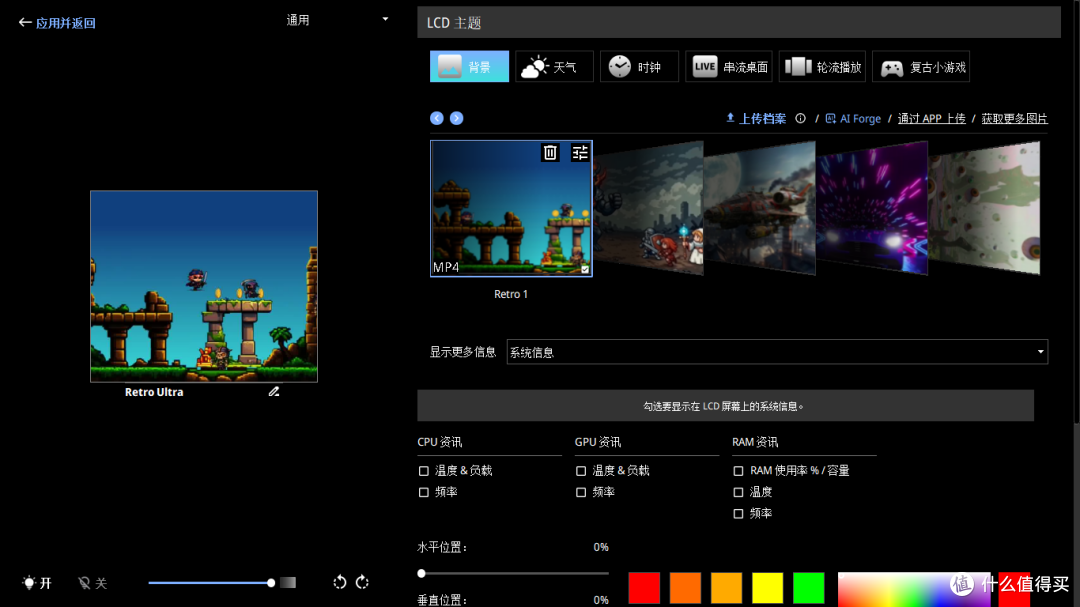This screenshot has width=1080, height=607.
Task: Click the 上传档案 upload link
Action: coord(756,119)
